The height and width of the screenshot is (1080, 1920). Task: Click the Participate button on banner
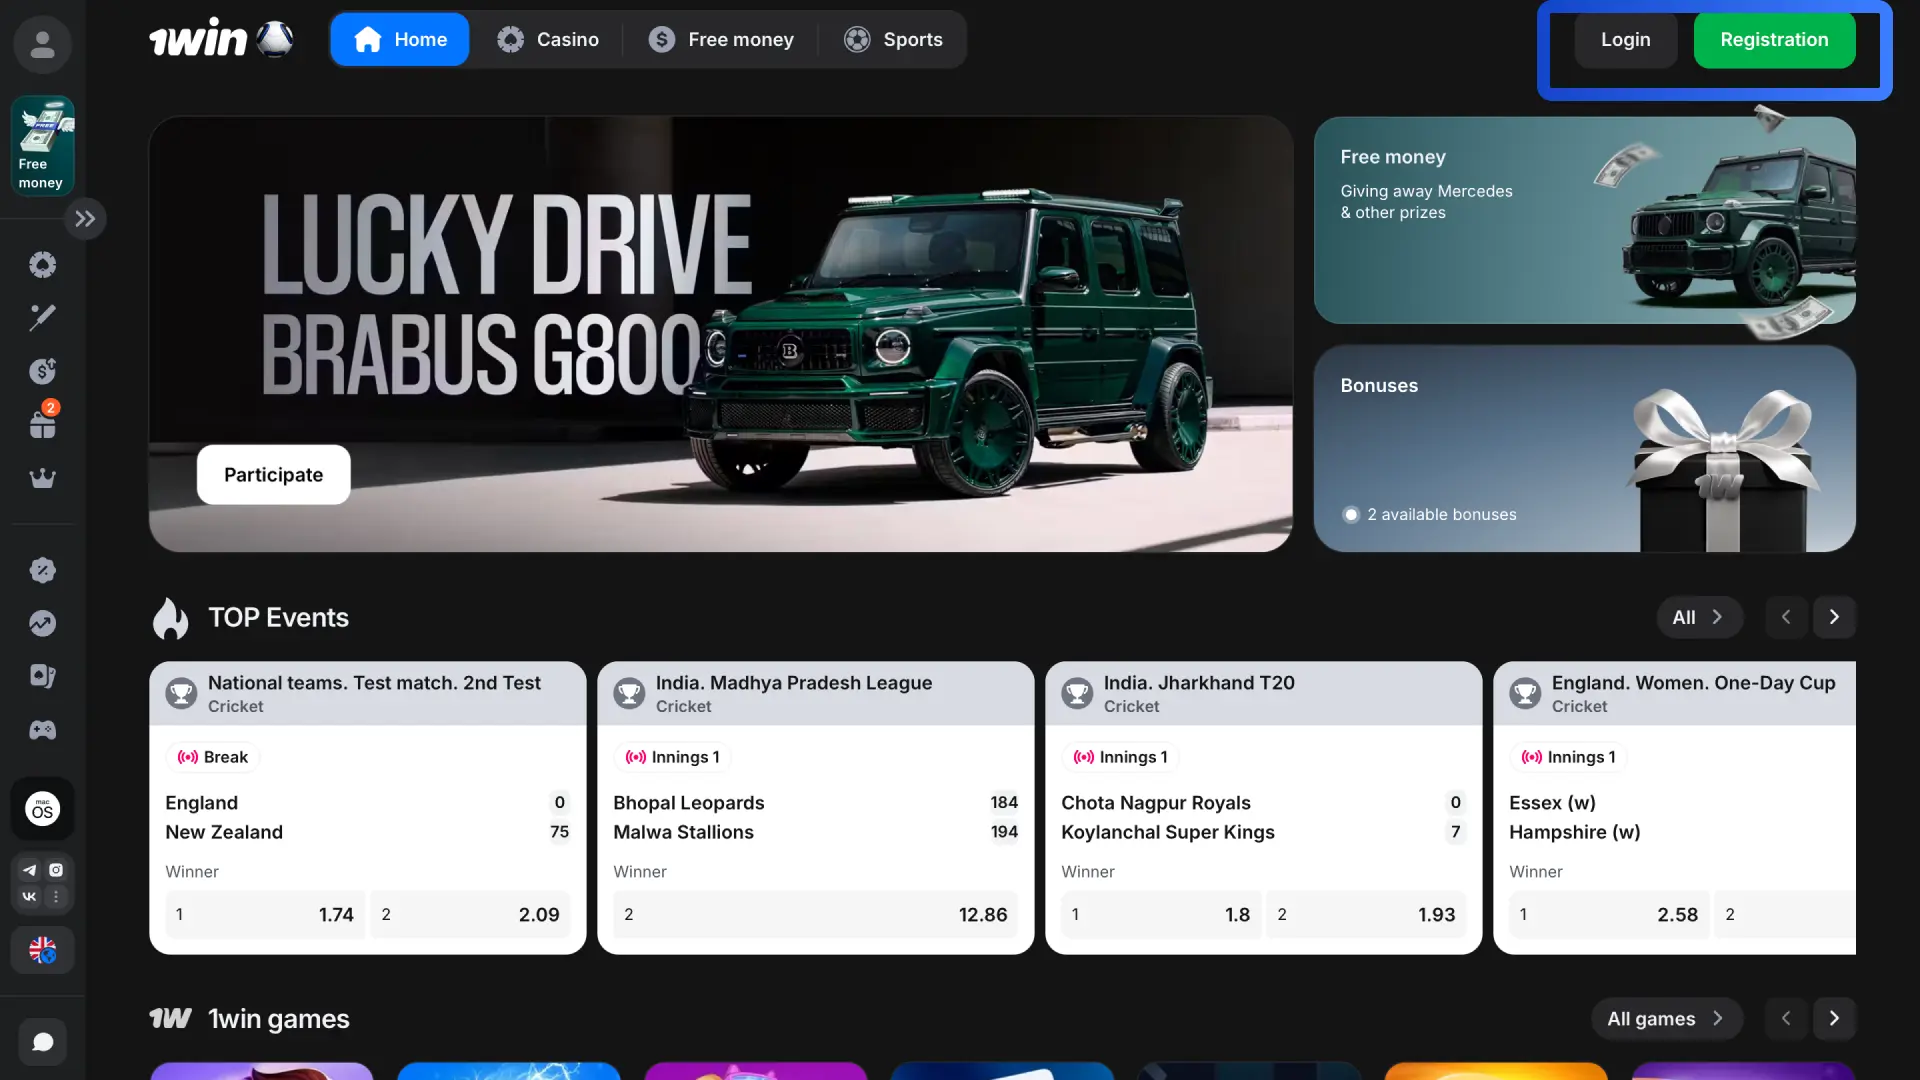pos(273,475)
